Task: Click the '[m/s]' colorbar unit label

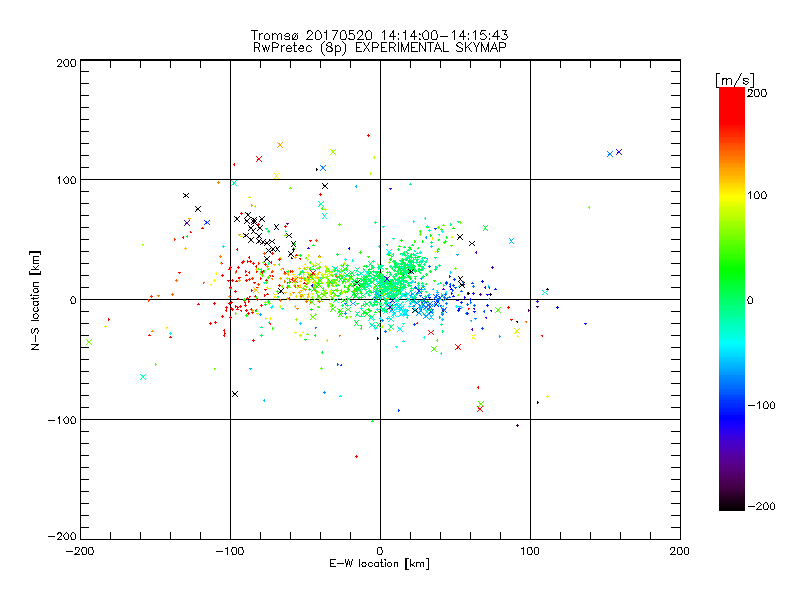Action: (x=734, y=80)
